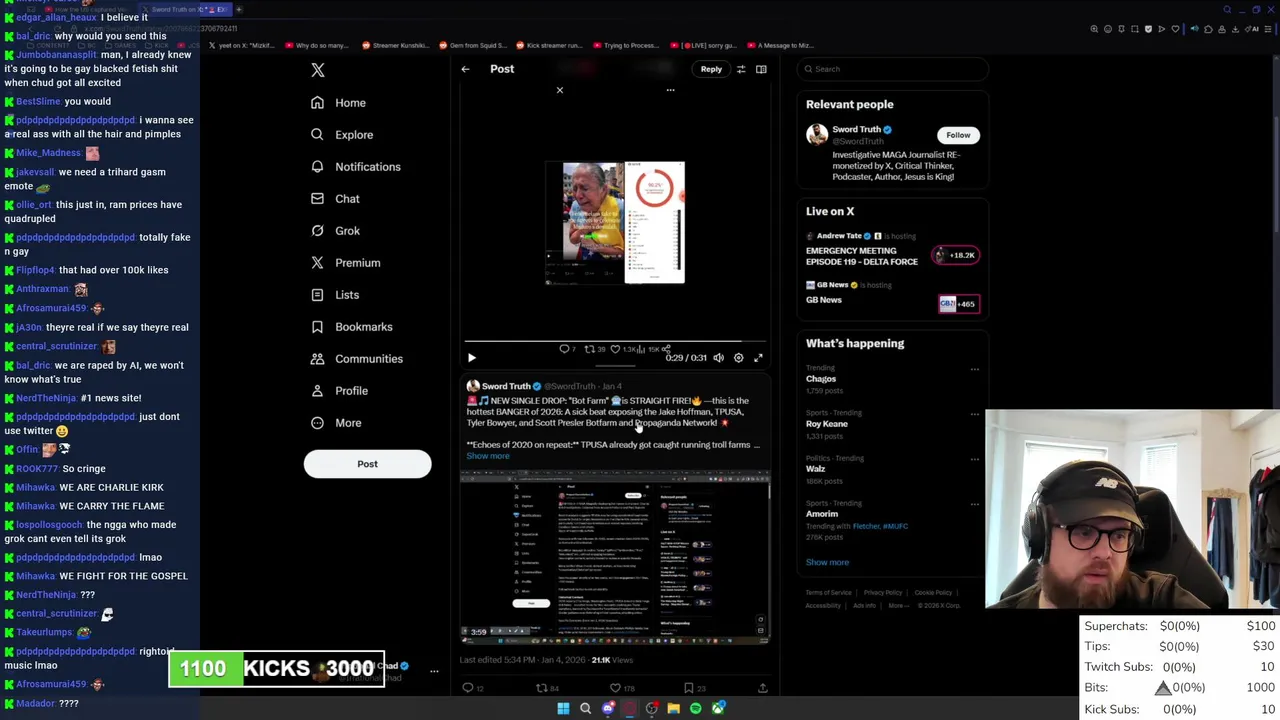The width and height of the screenshot is (1280, 720).
Task: Follow Sword Truth with the Follow button
Action: pyautogui.click(x=958, y=135)
